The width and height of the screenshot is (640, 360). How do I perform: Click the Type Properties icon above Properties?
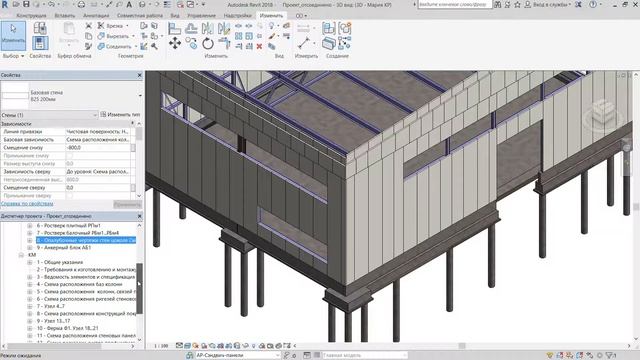click(x=40, y=28)
